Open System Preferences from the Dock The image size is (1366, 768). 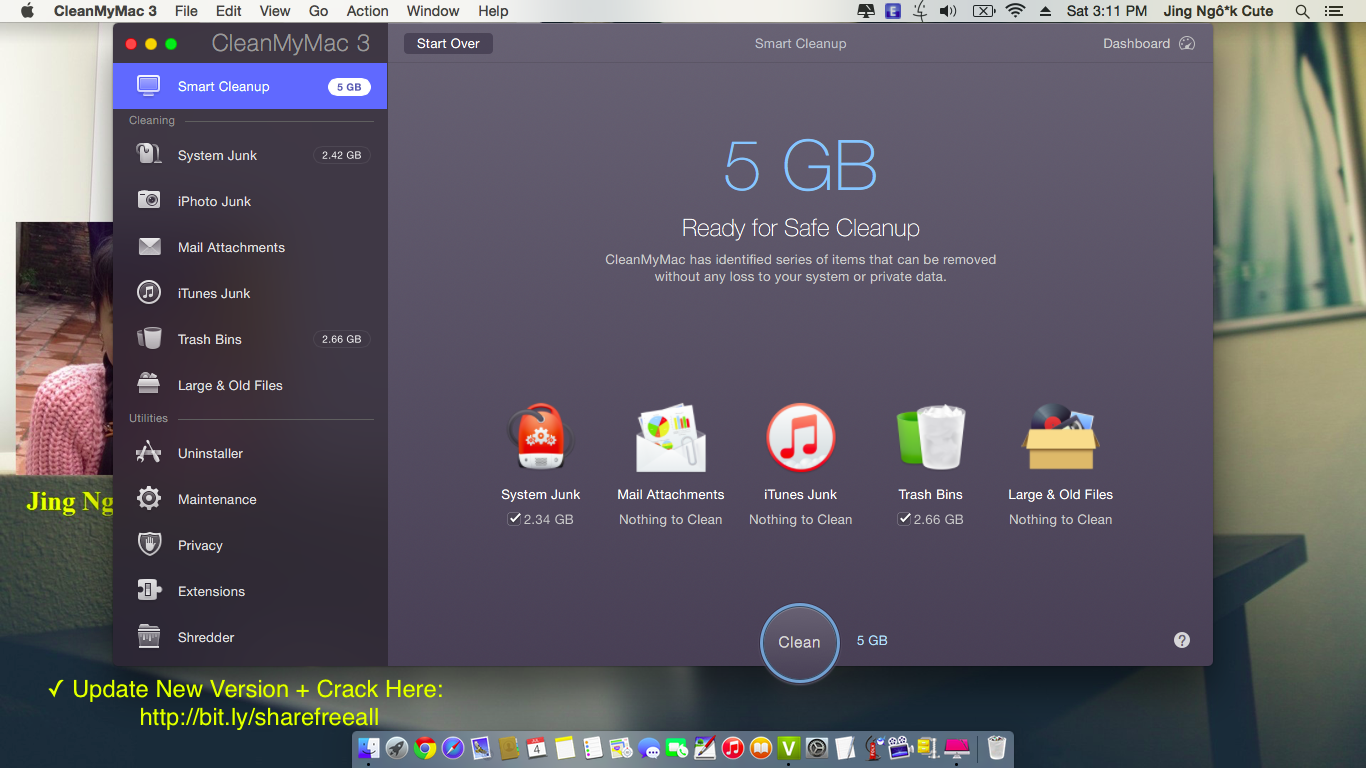817,747
